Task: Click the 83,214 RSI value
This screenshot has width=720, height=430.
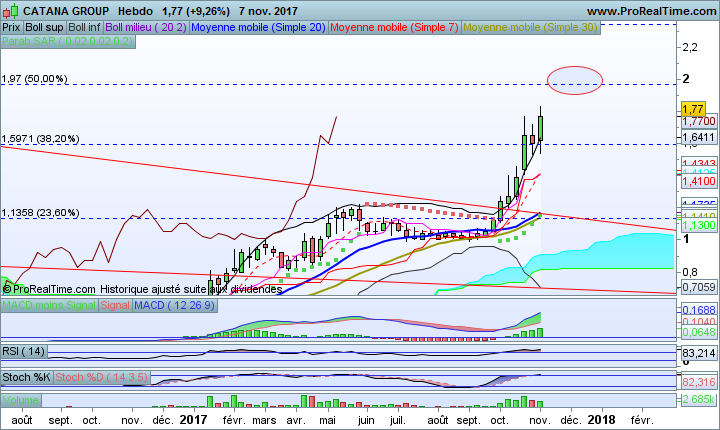Action: 698,353
